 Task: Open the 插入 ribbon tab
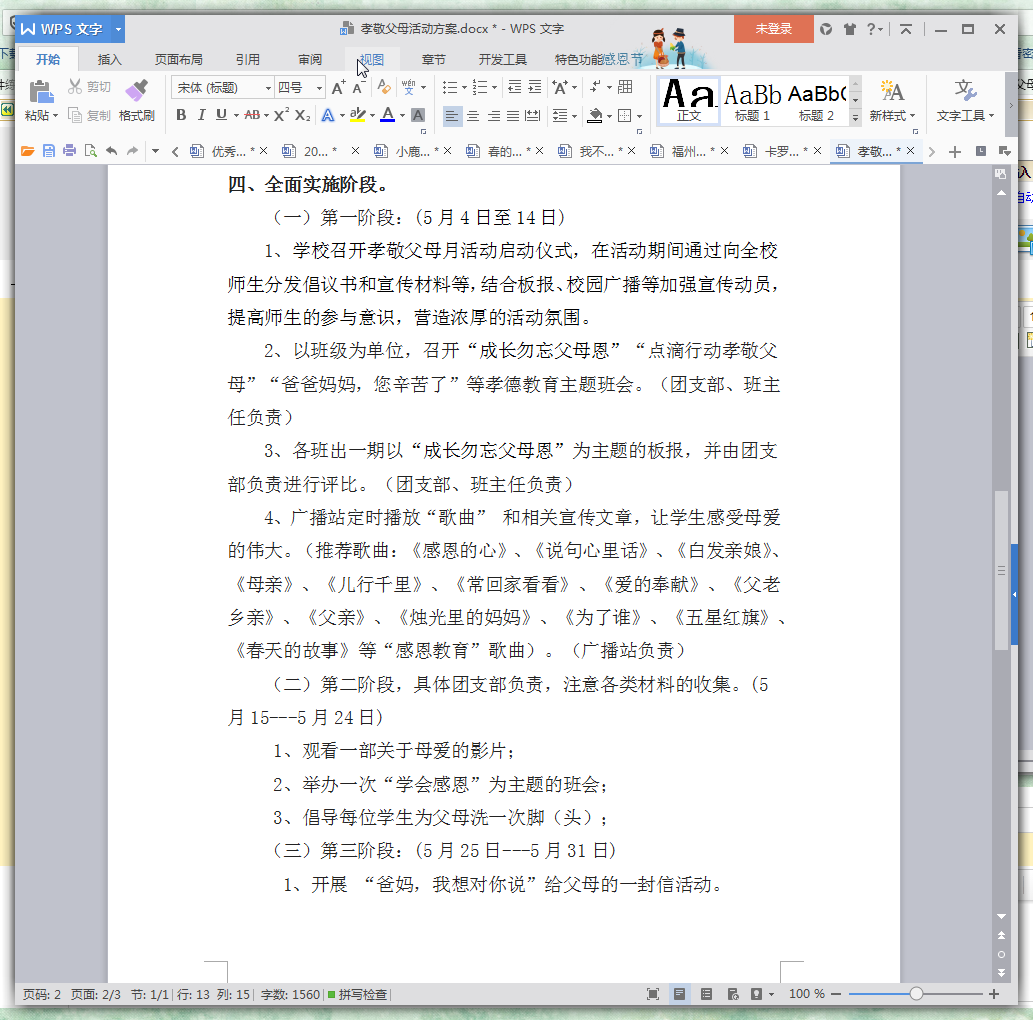pyautogui.click(x=109, y=59)
